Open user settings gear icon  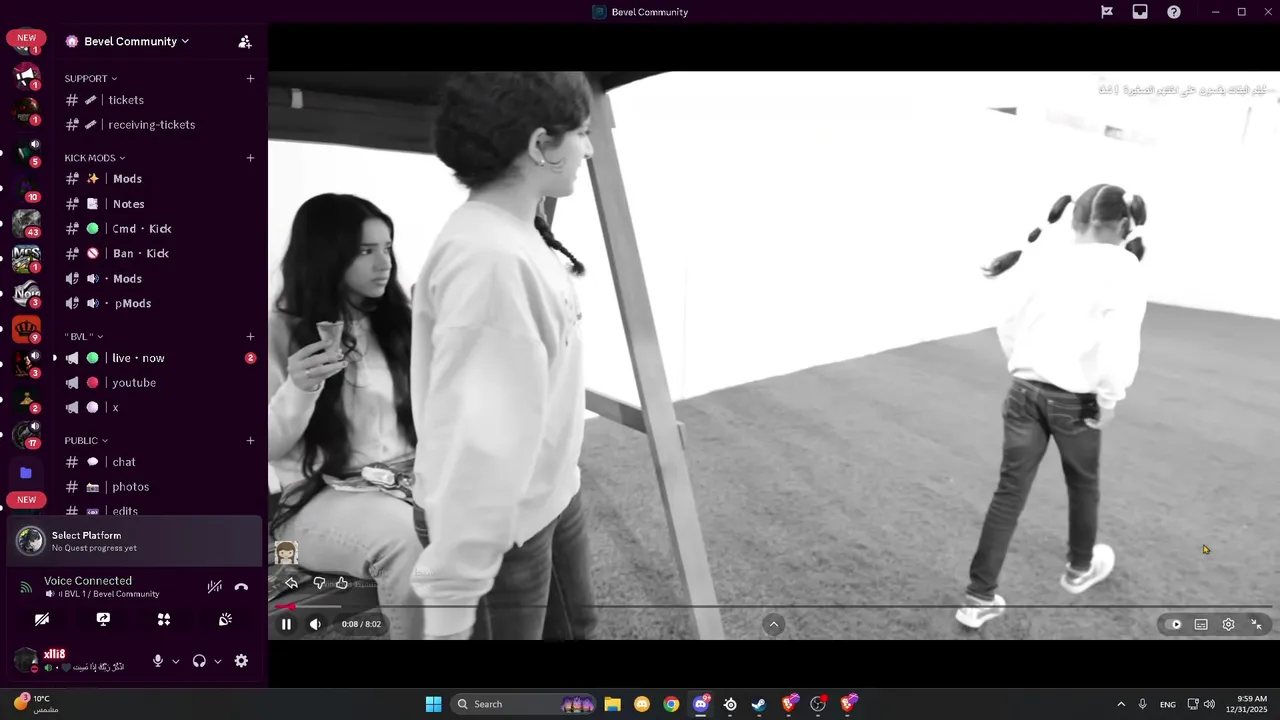pos(241,661)
